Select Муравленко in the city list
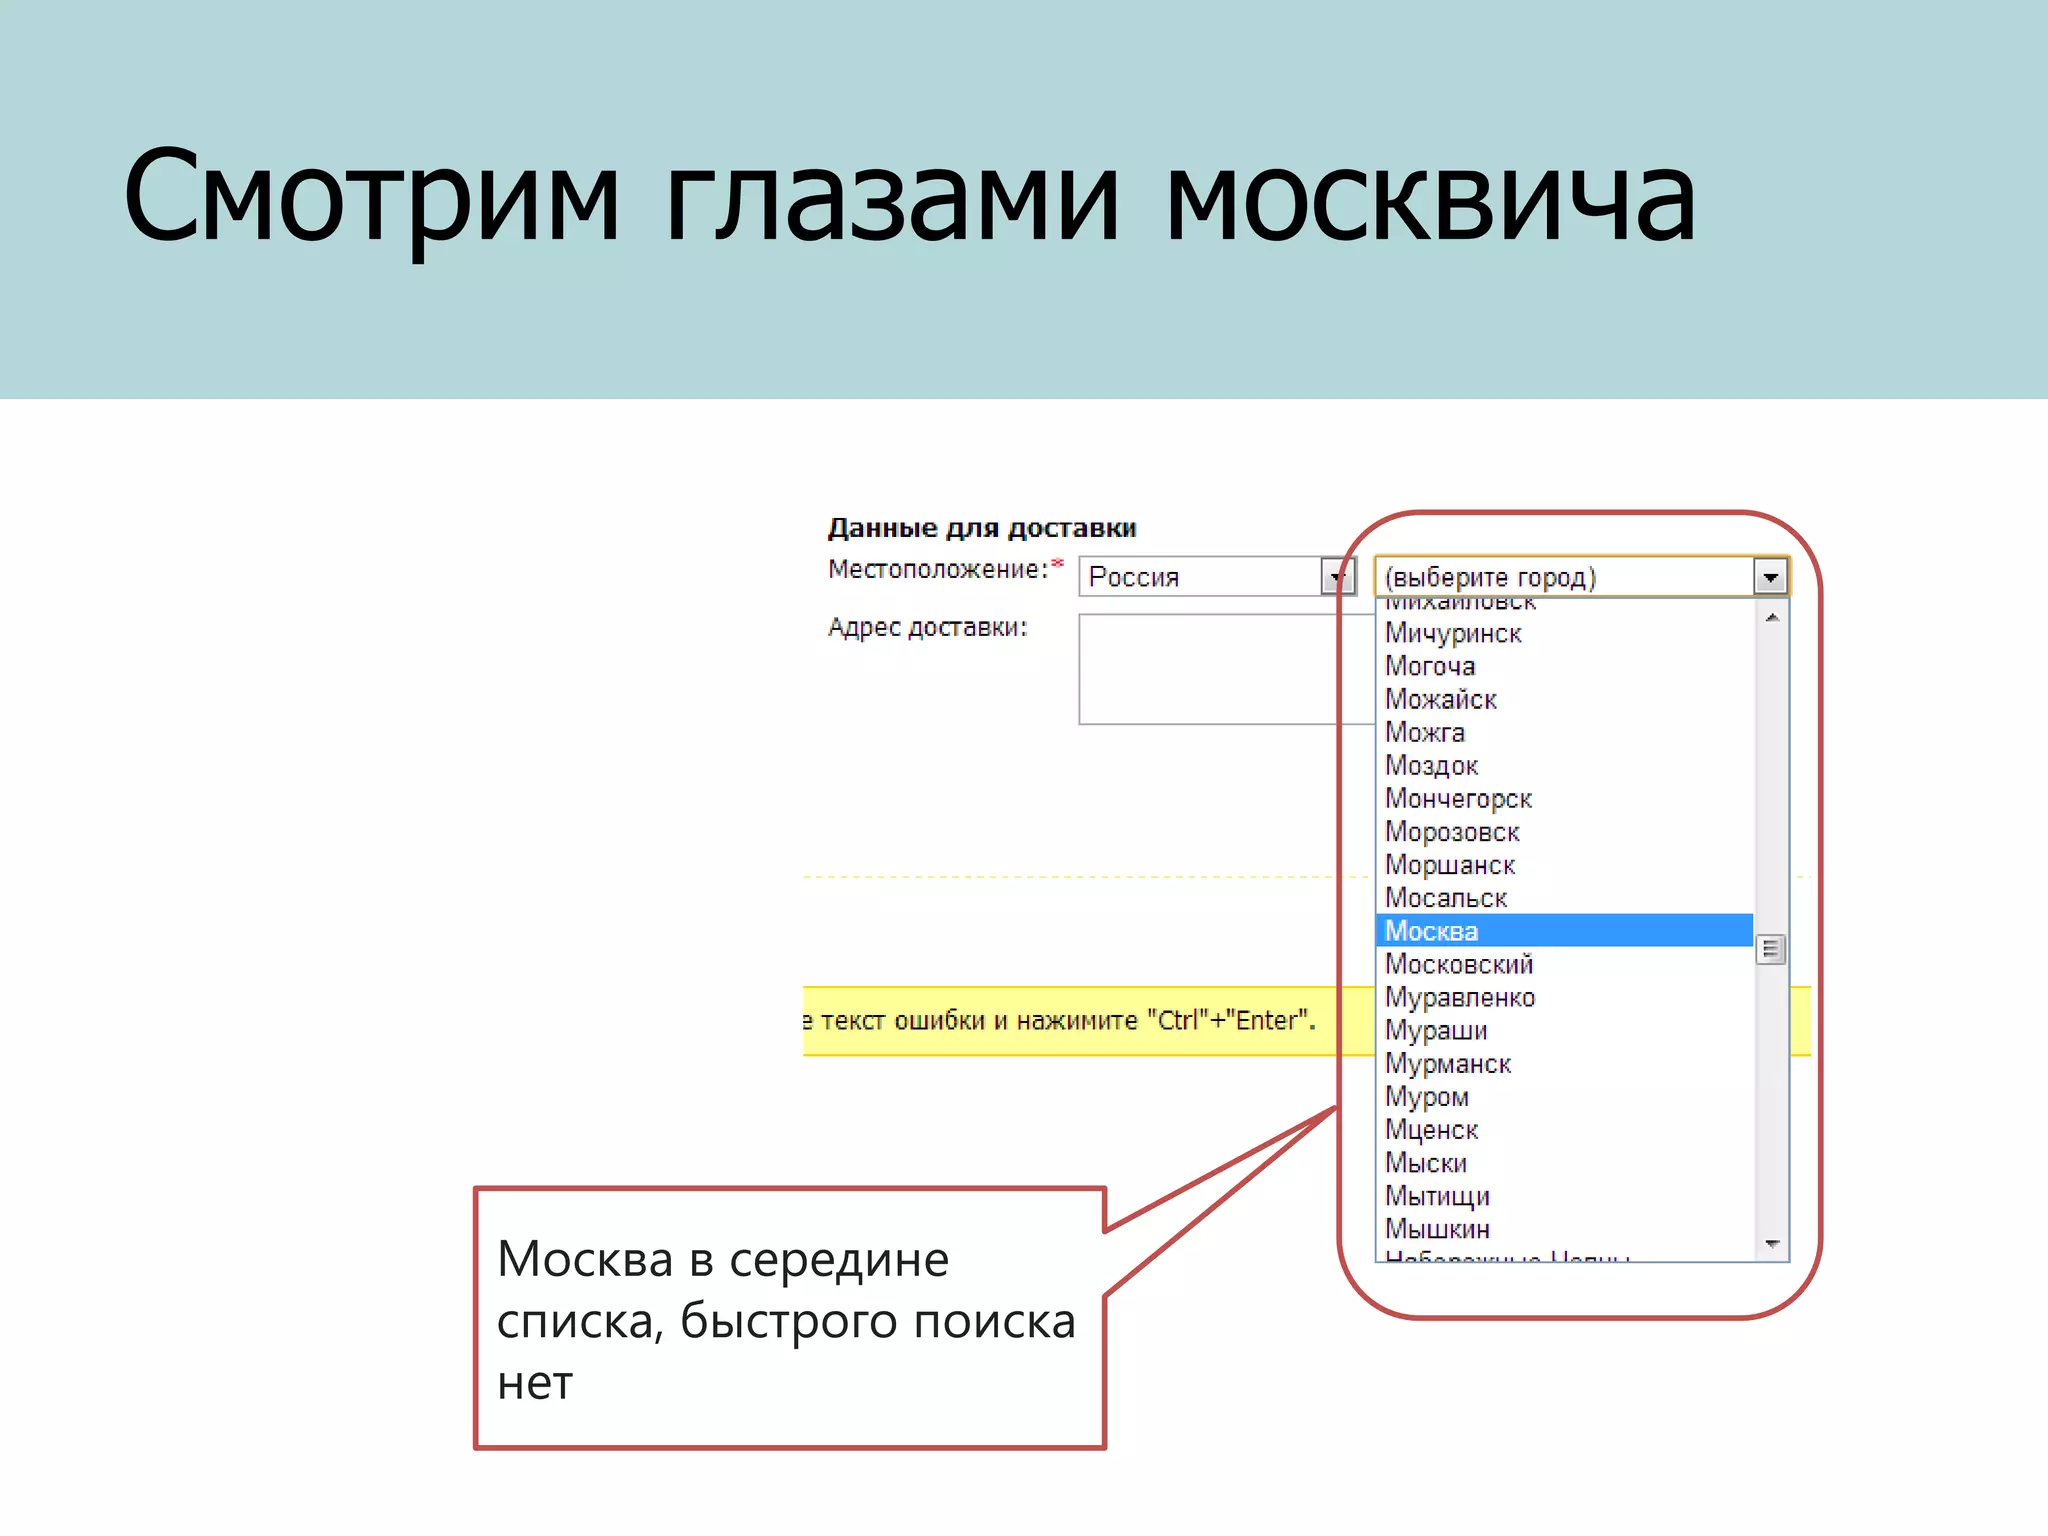This screenshot has height=1536, width=2048. pyautogui.click(x=1565, y=997)
